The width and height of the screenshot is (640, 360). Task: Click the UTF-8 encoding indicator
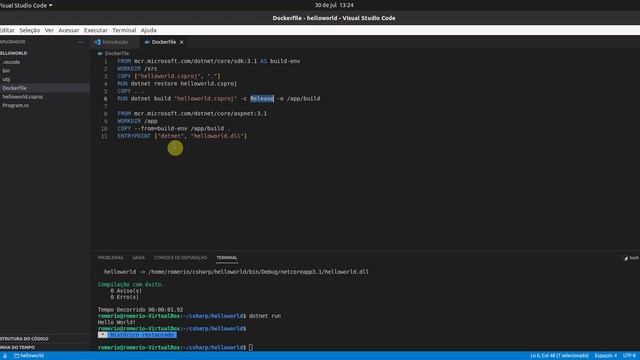629,356
